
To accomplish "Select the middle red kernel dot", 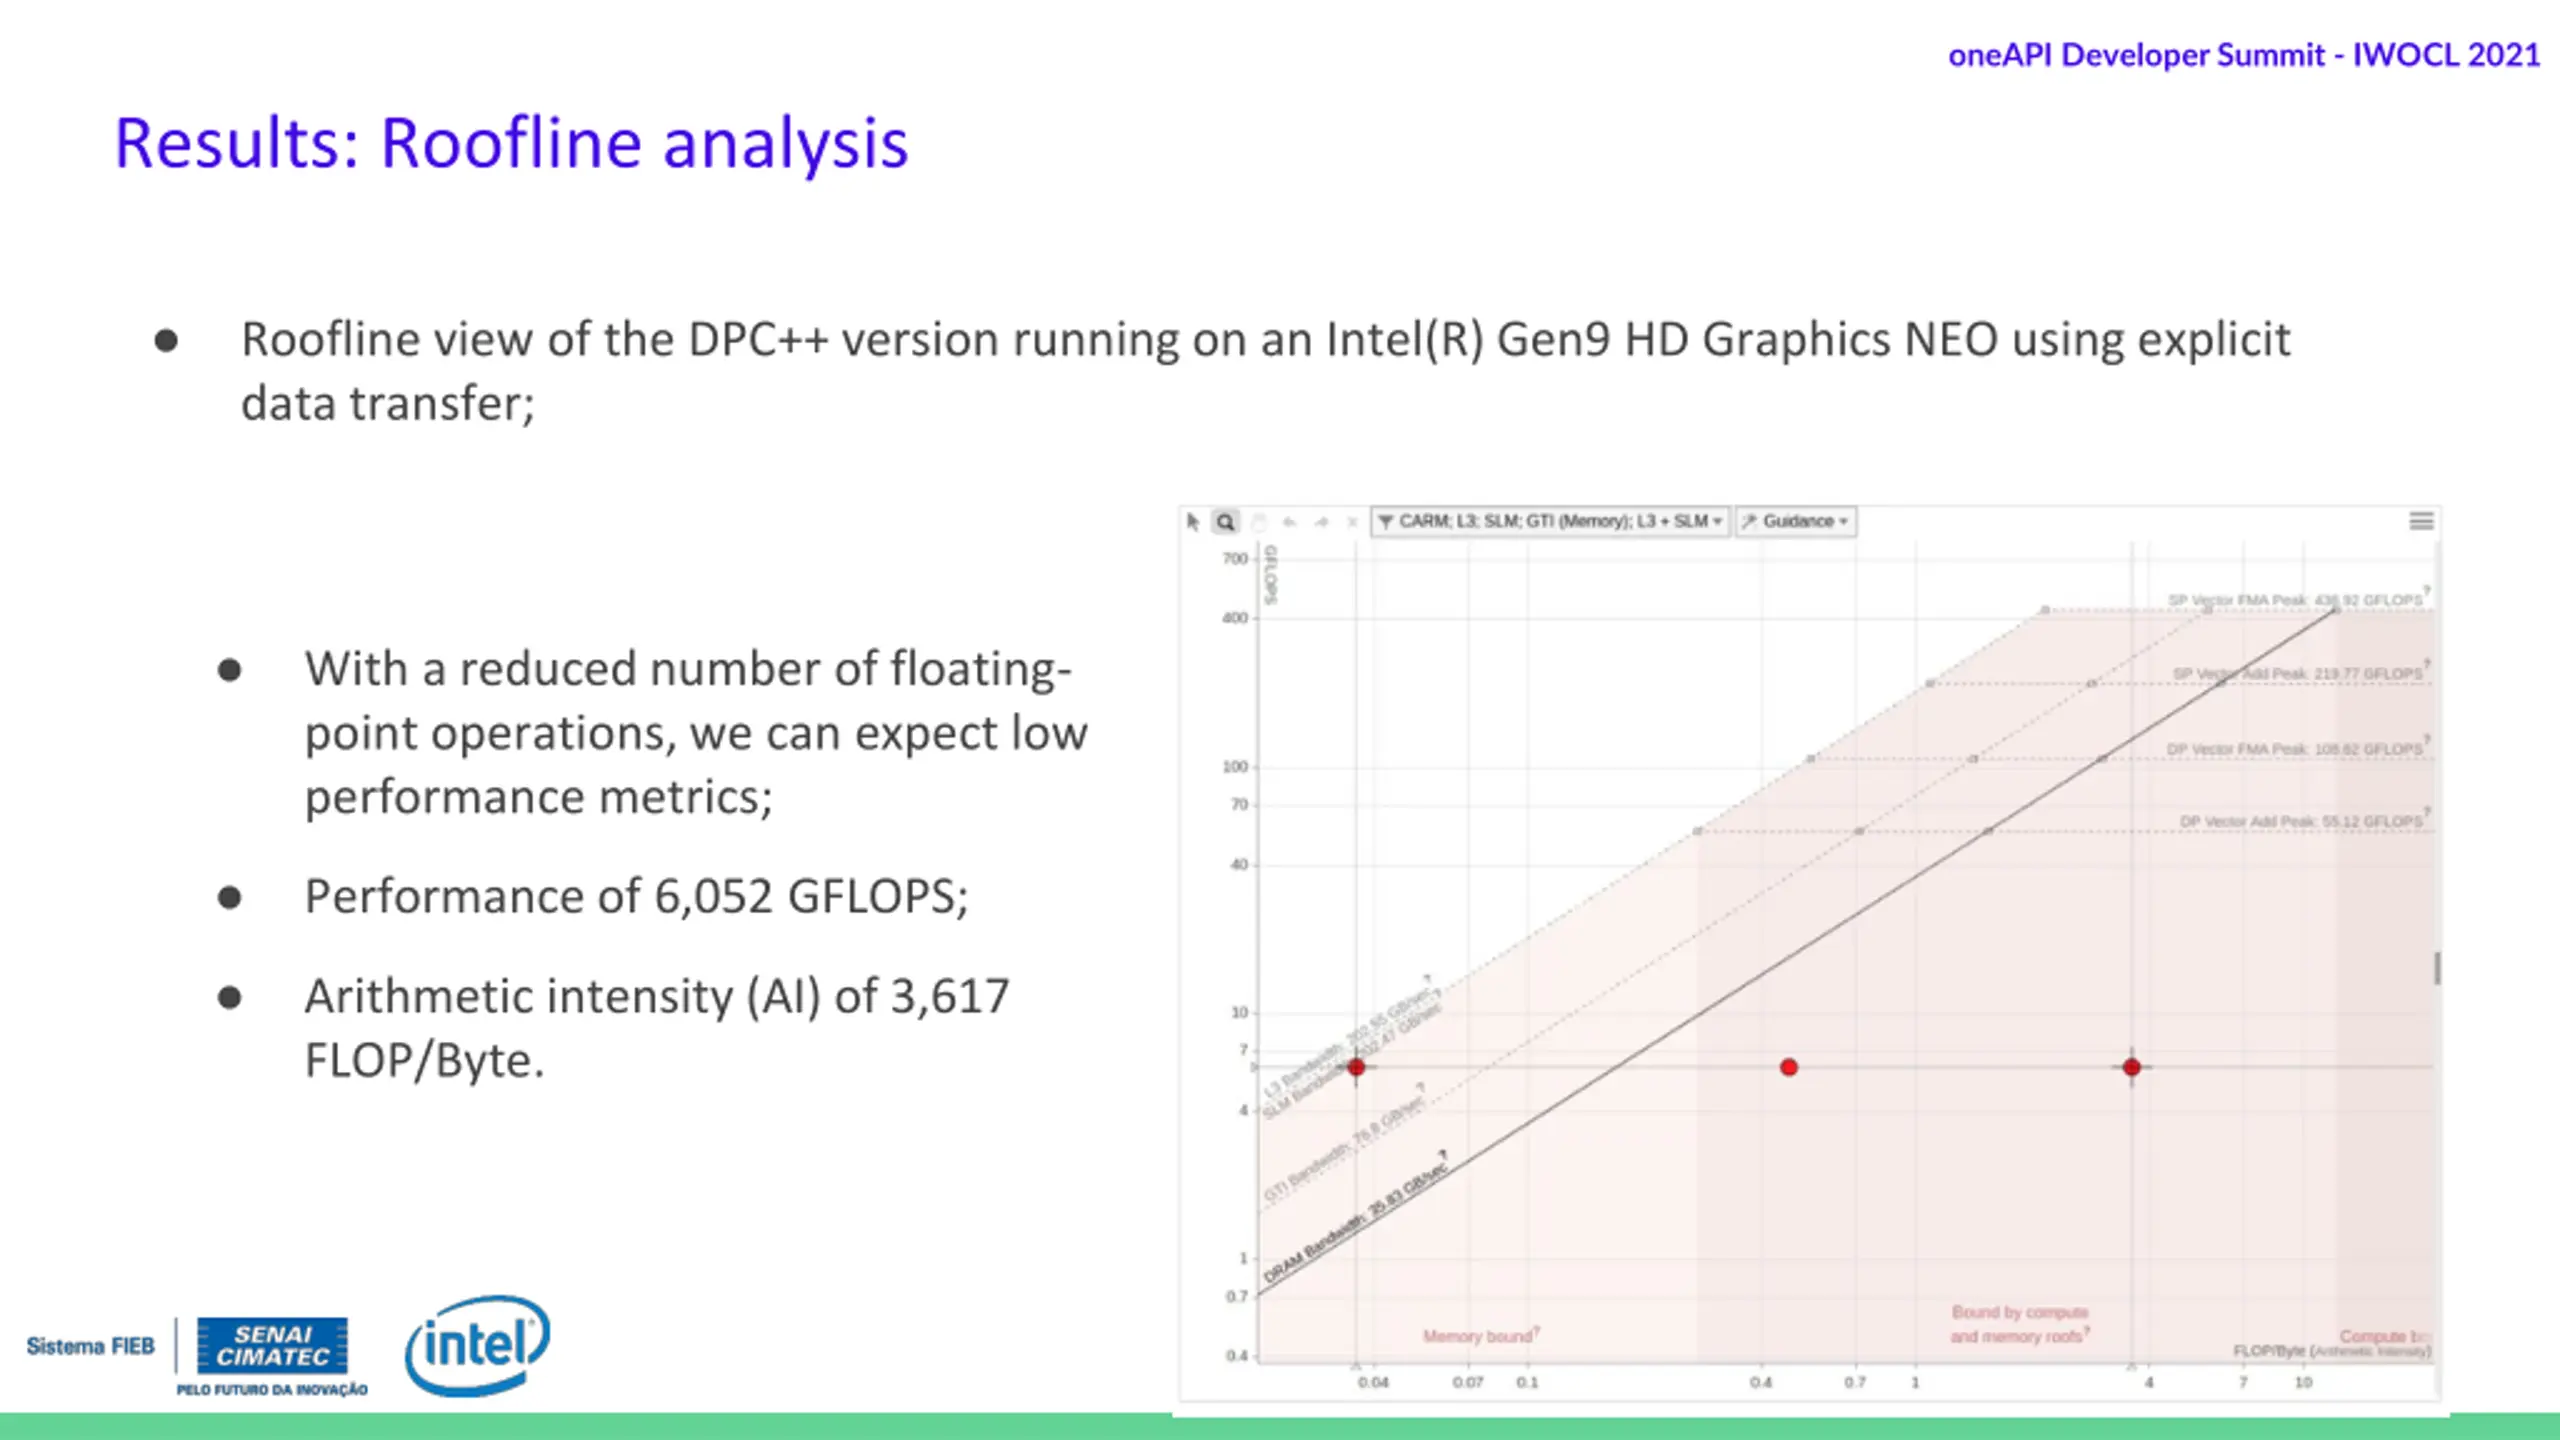I will pos(1789,1067).
